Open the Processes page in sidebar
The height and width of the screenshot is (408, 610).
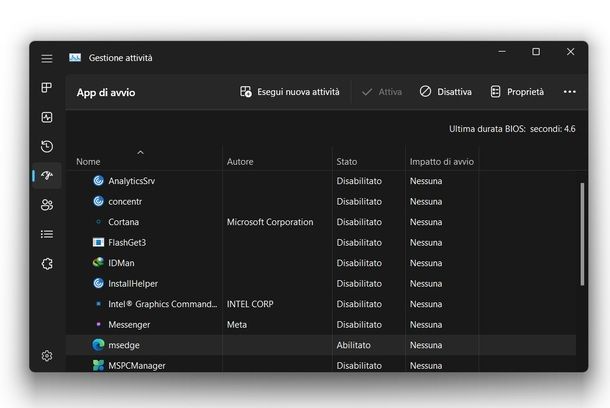tap(47, 88)
